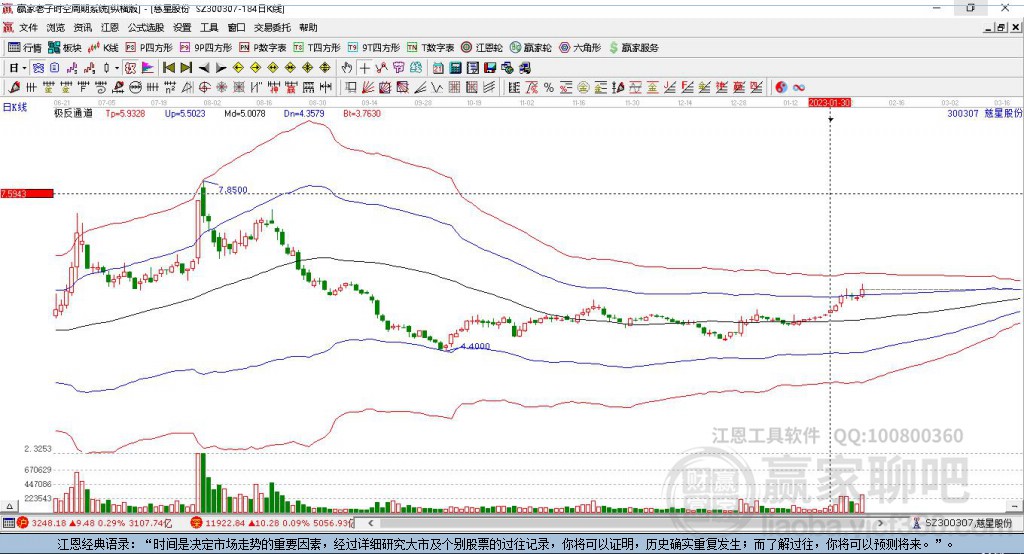
Task: Open the 六角形 hexagon tool
Action: tap(580, 47)
